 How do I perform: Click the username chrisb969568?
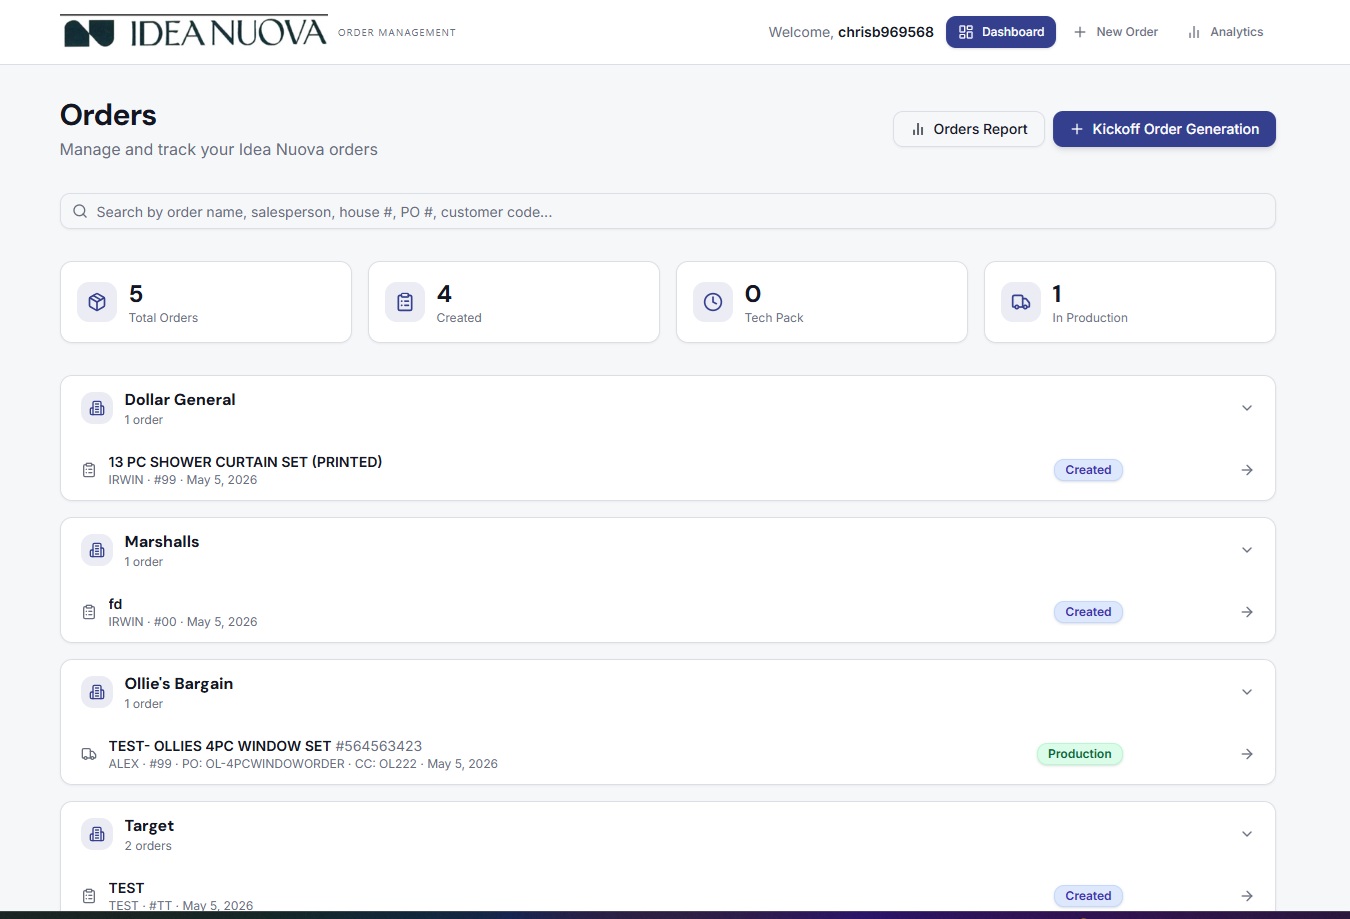pyautogui.click(x=886, y=32)
